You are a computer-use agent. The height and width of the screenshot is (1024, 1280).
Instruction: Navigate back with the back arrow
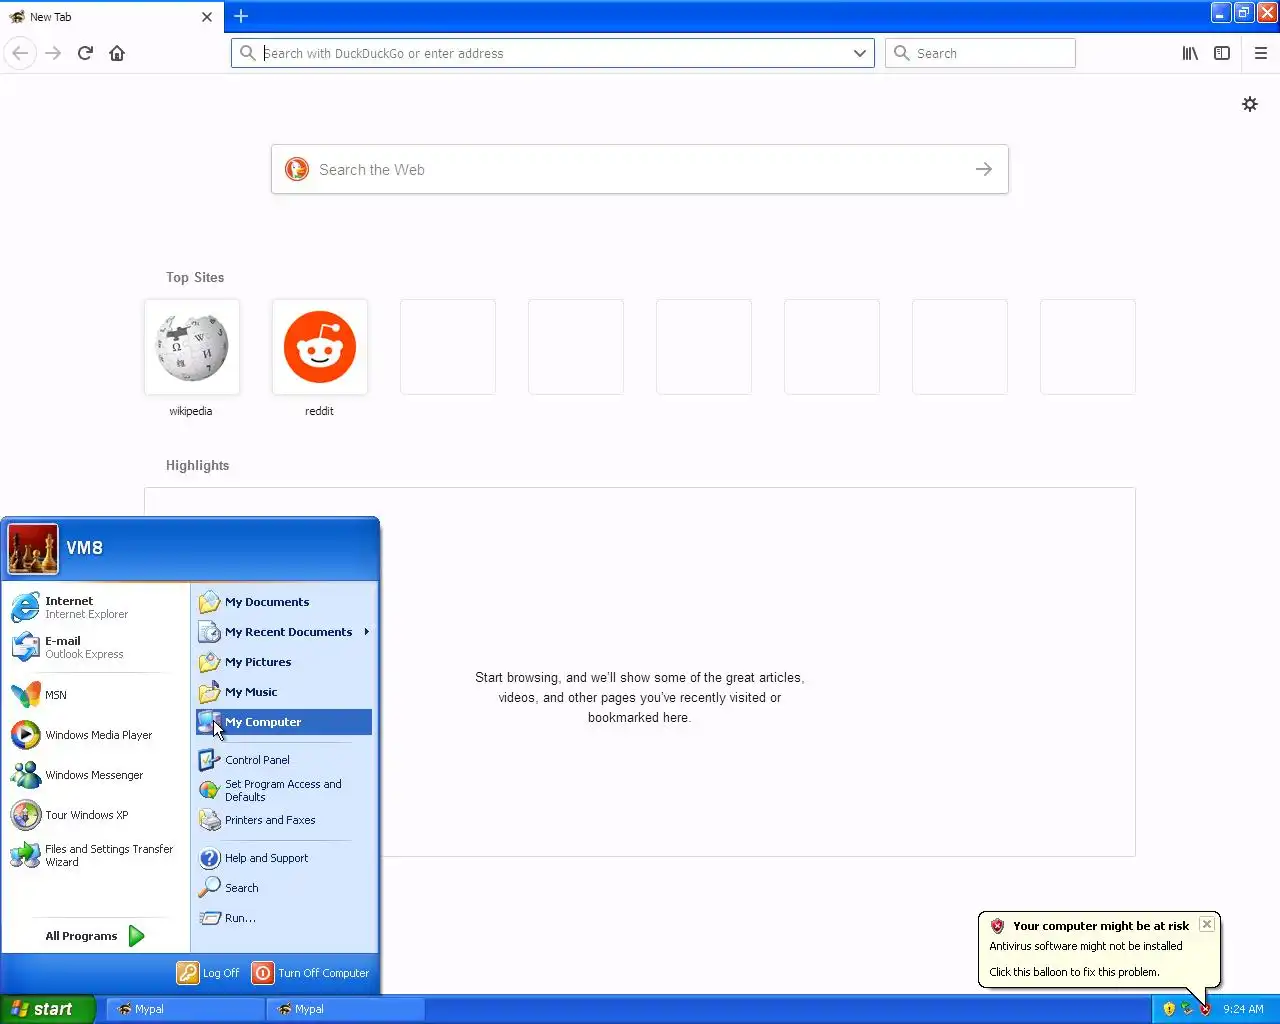[20, 53]
